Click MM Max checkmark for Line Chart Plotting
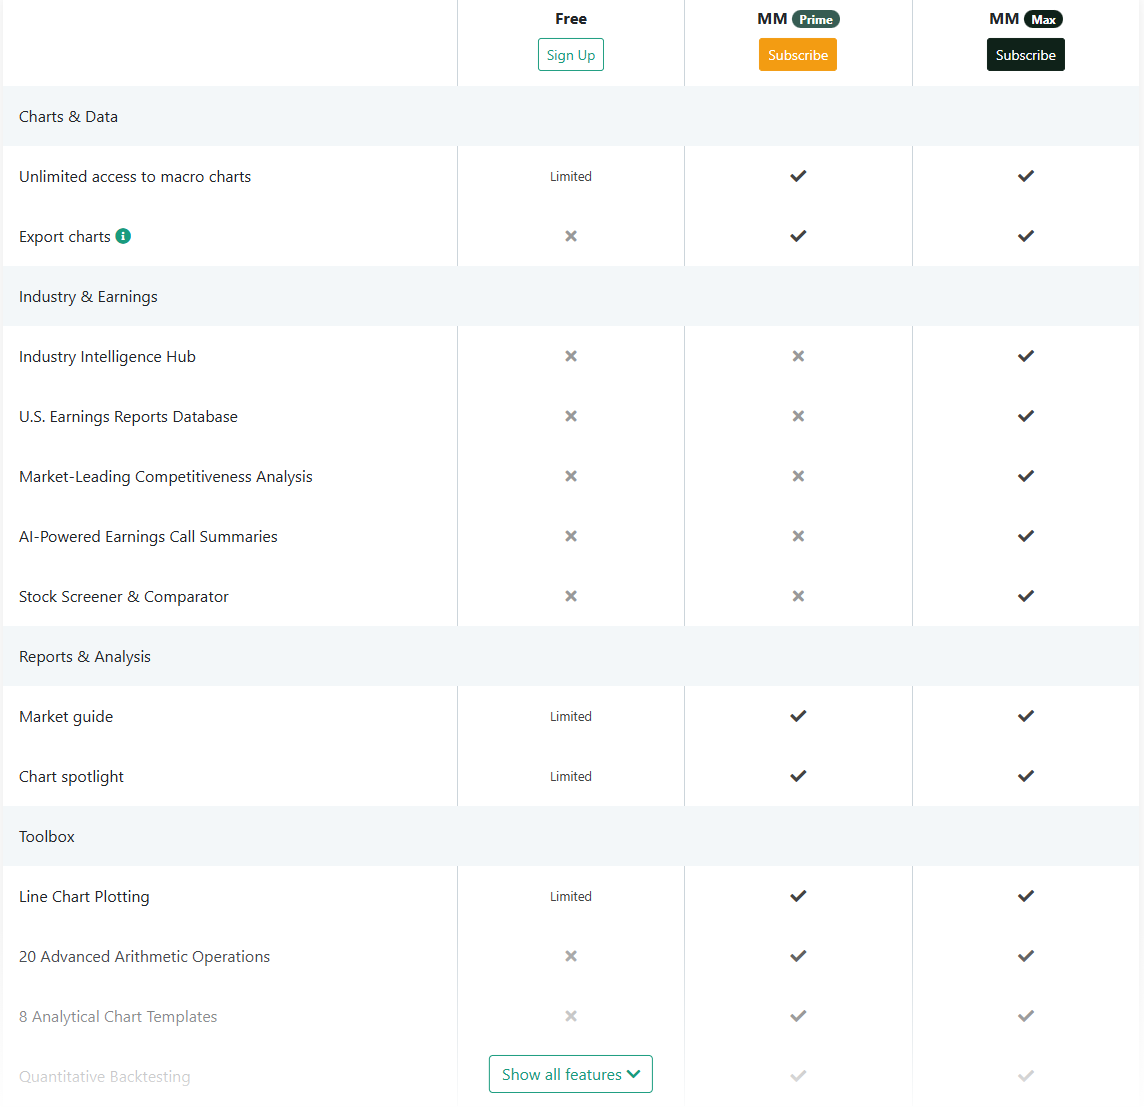 point(1026,896)
